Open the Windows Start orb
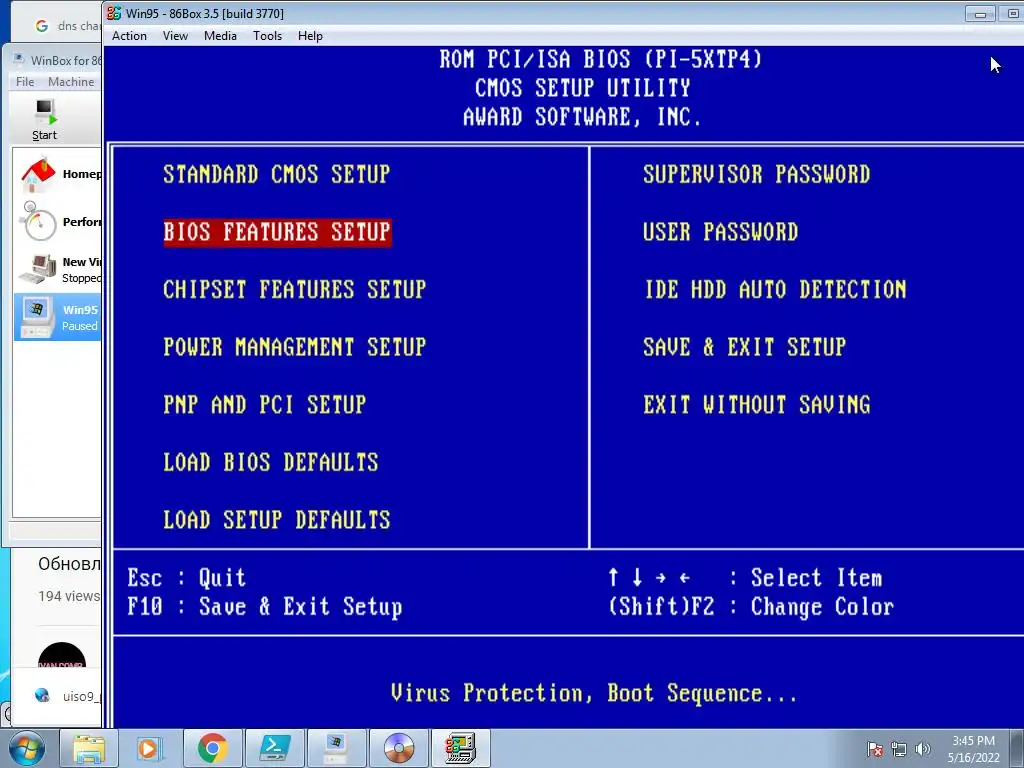Image resolution: width=1024 pixels, height=768 pixels. tap(27, 748)
